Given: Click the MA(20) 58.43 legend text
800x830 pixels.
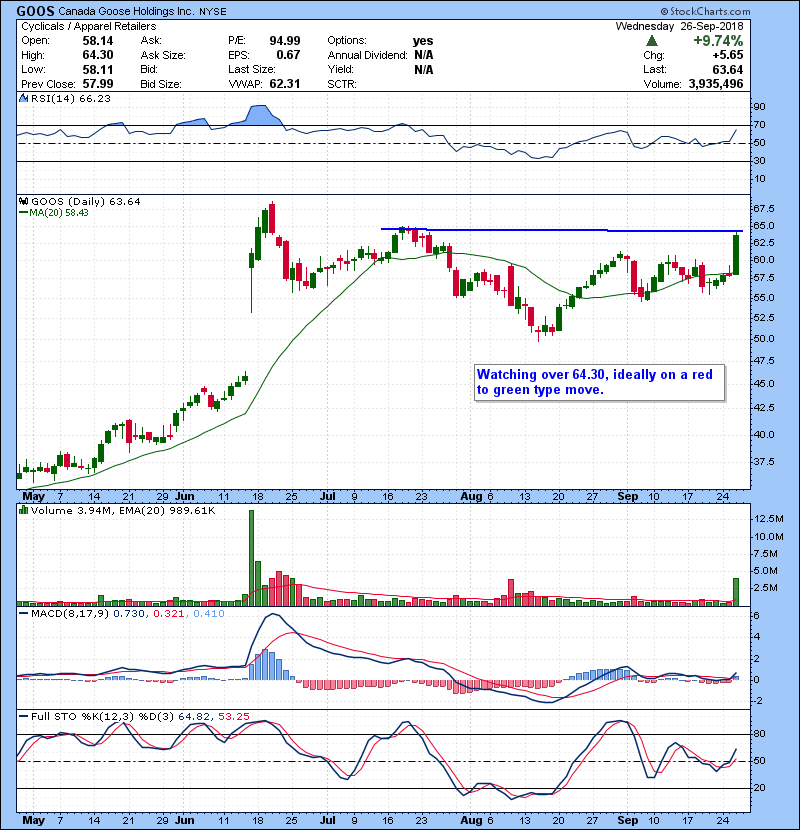Looking at the screenshot, I should [59, 213].
